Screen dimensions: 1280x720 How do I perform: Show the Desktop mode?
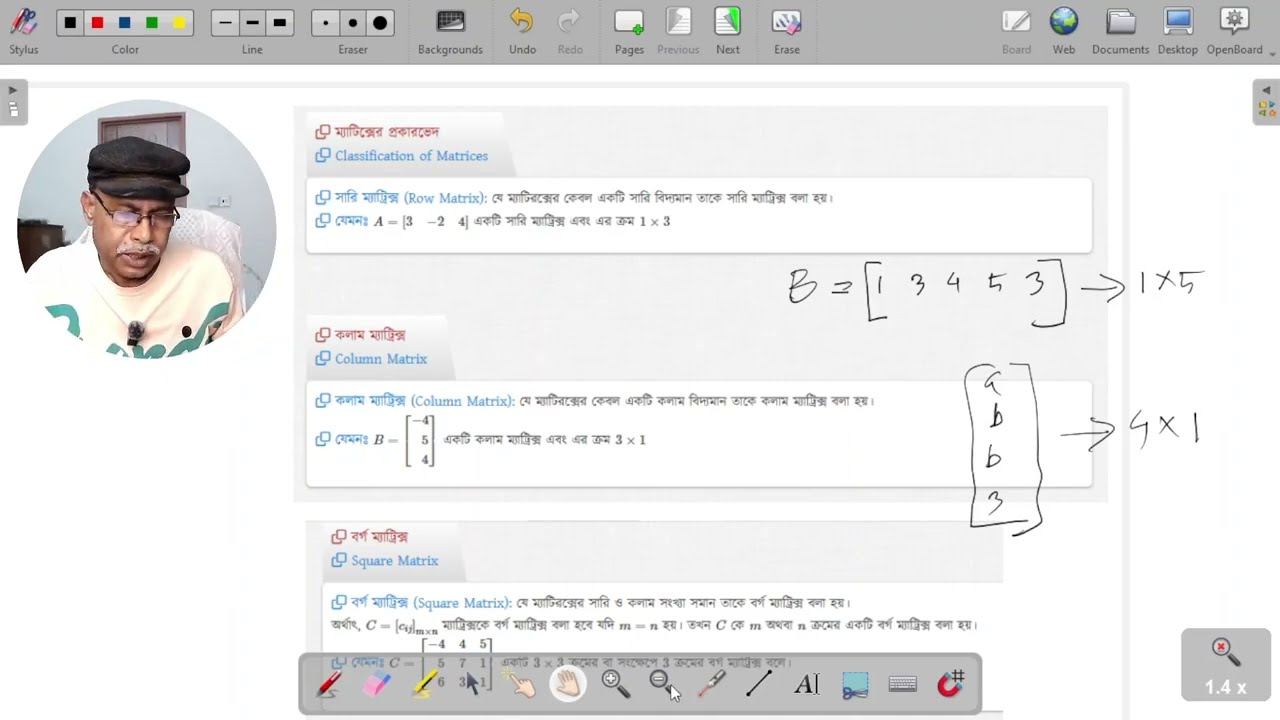tap(1178, 31)
